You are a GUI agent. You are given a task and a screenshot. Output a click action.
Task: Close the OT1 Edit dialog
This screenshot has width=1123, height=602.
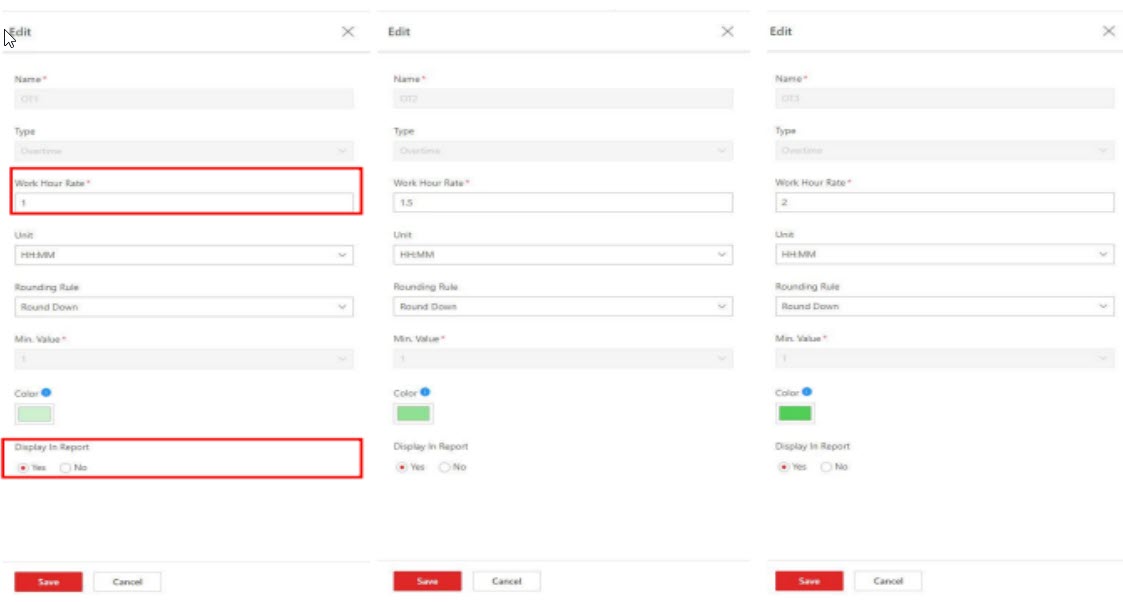[x=348, y=32]
